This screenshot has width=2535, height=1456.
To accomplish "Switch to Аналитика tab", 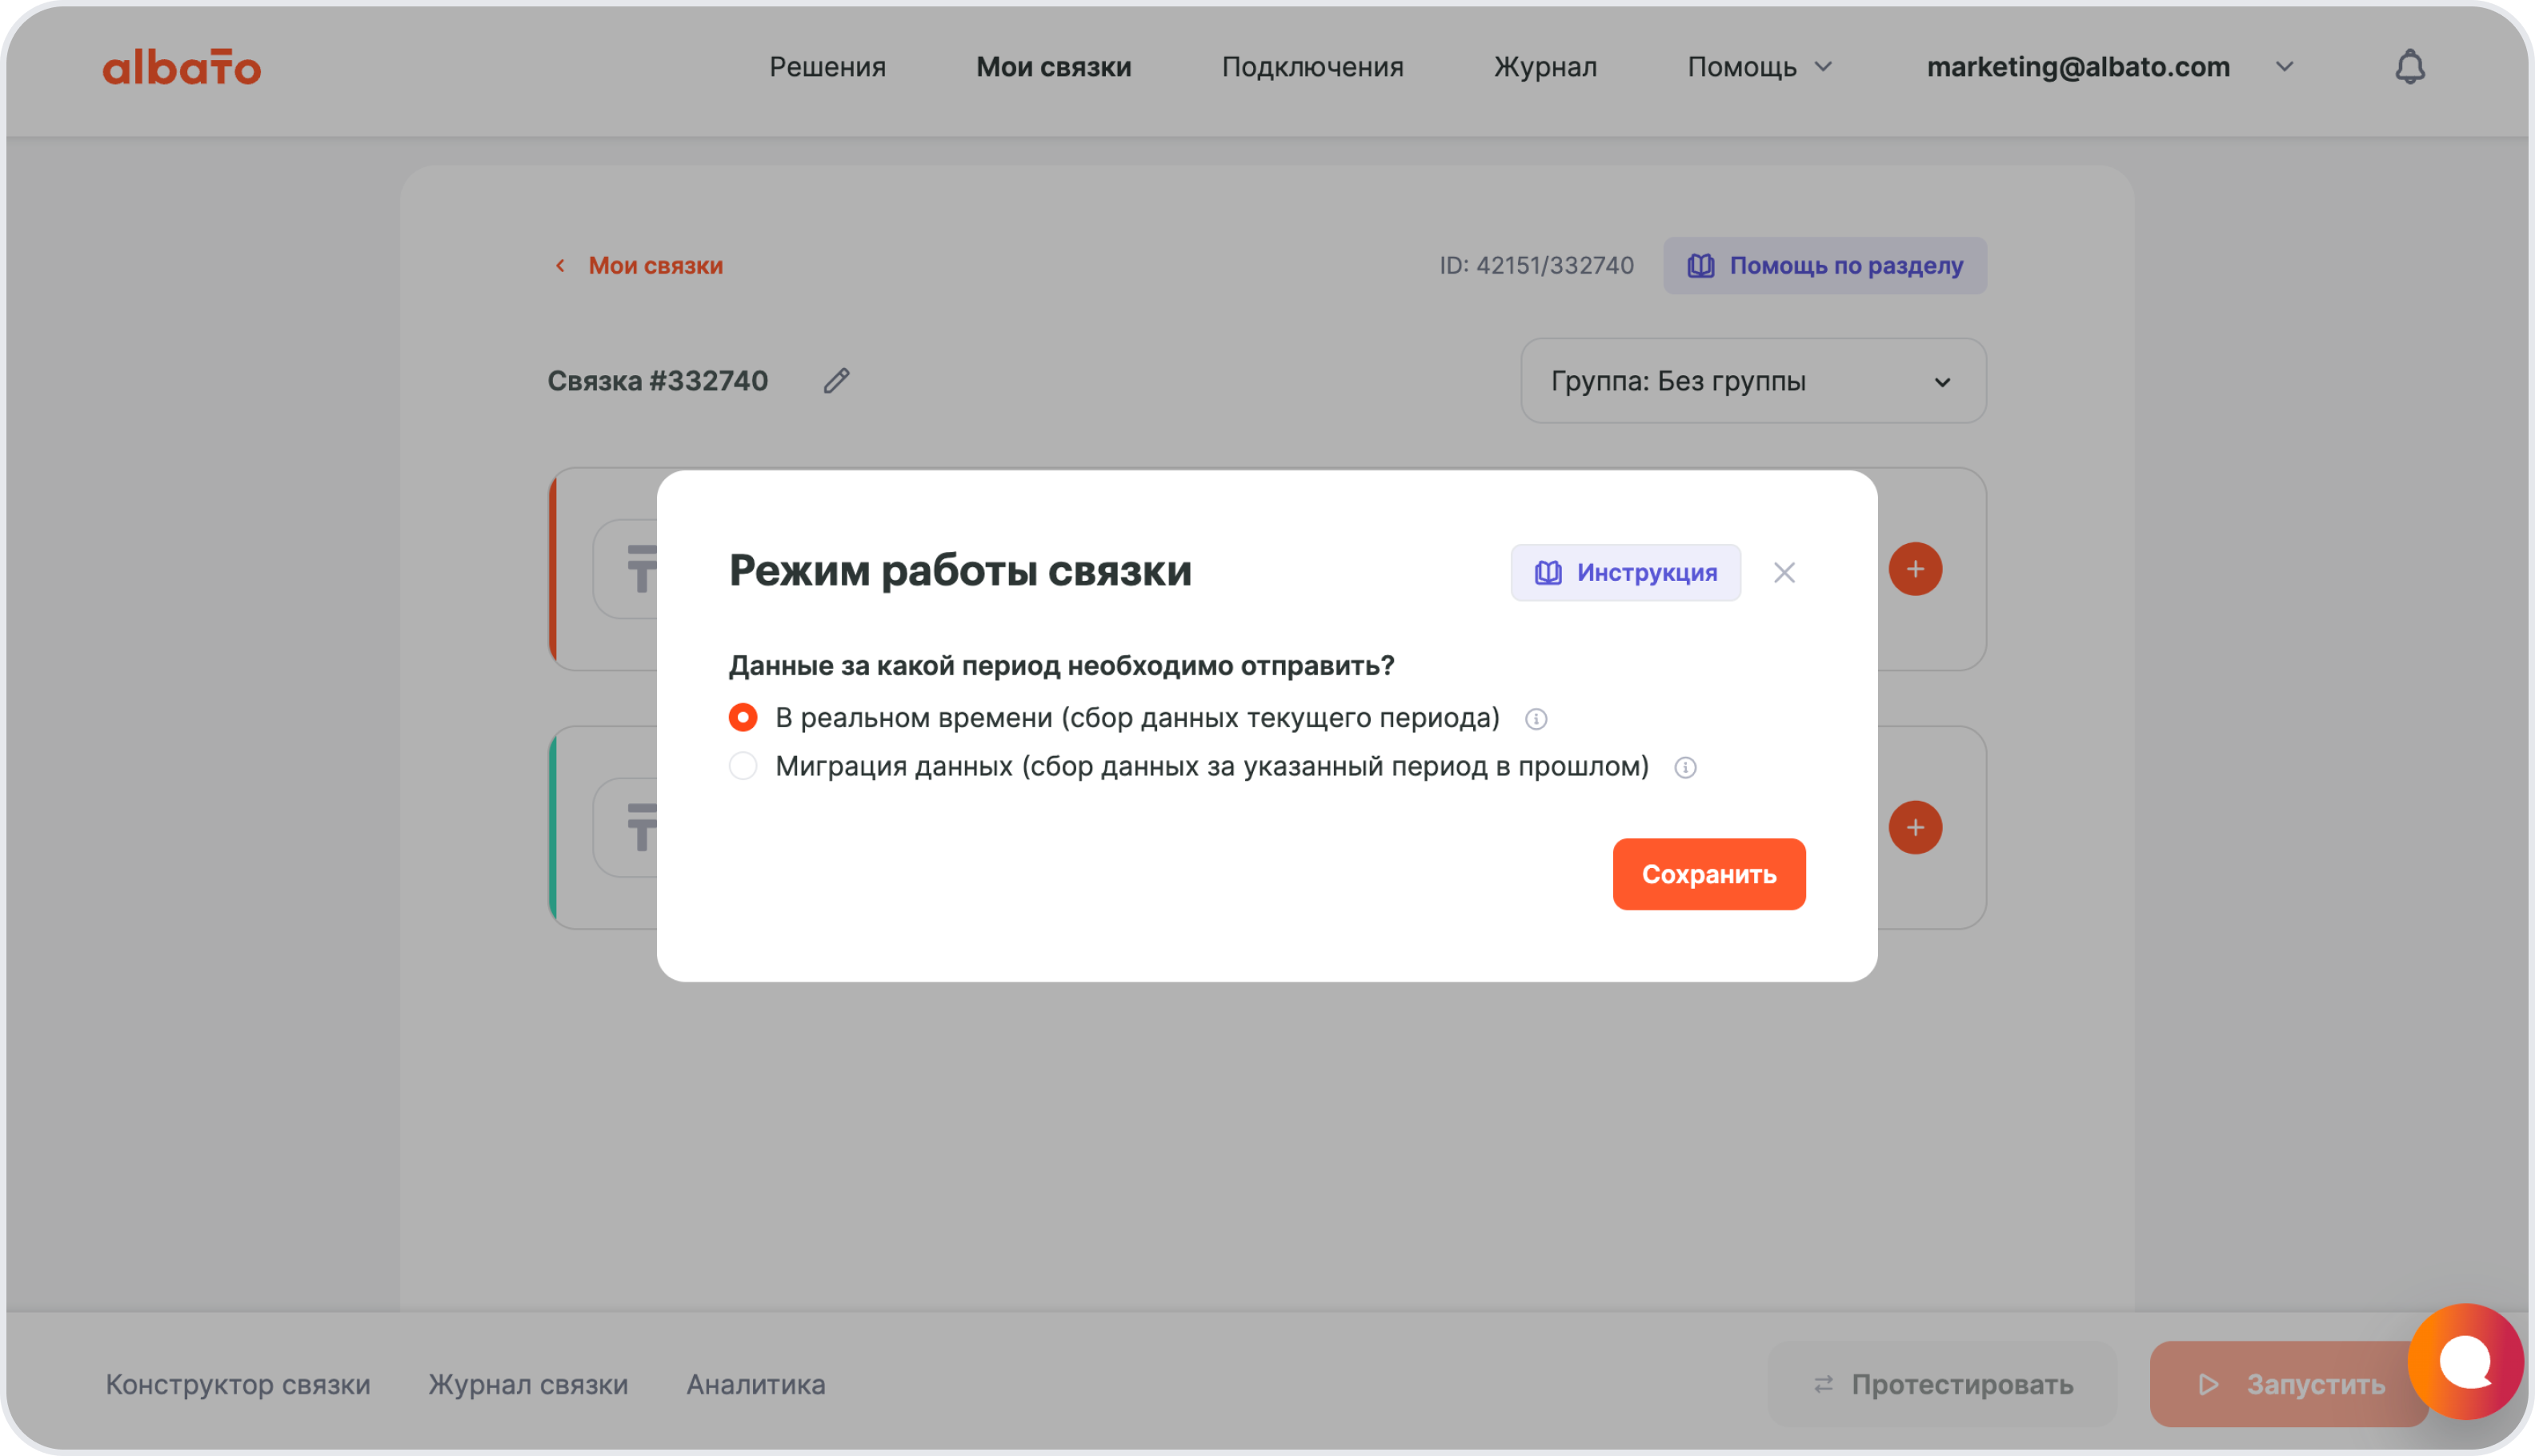I will pos(755,1384).
